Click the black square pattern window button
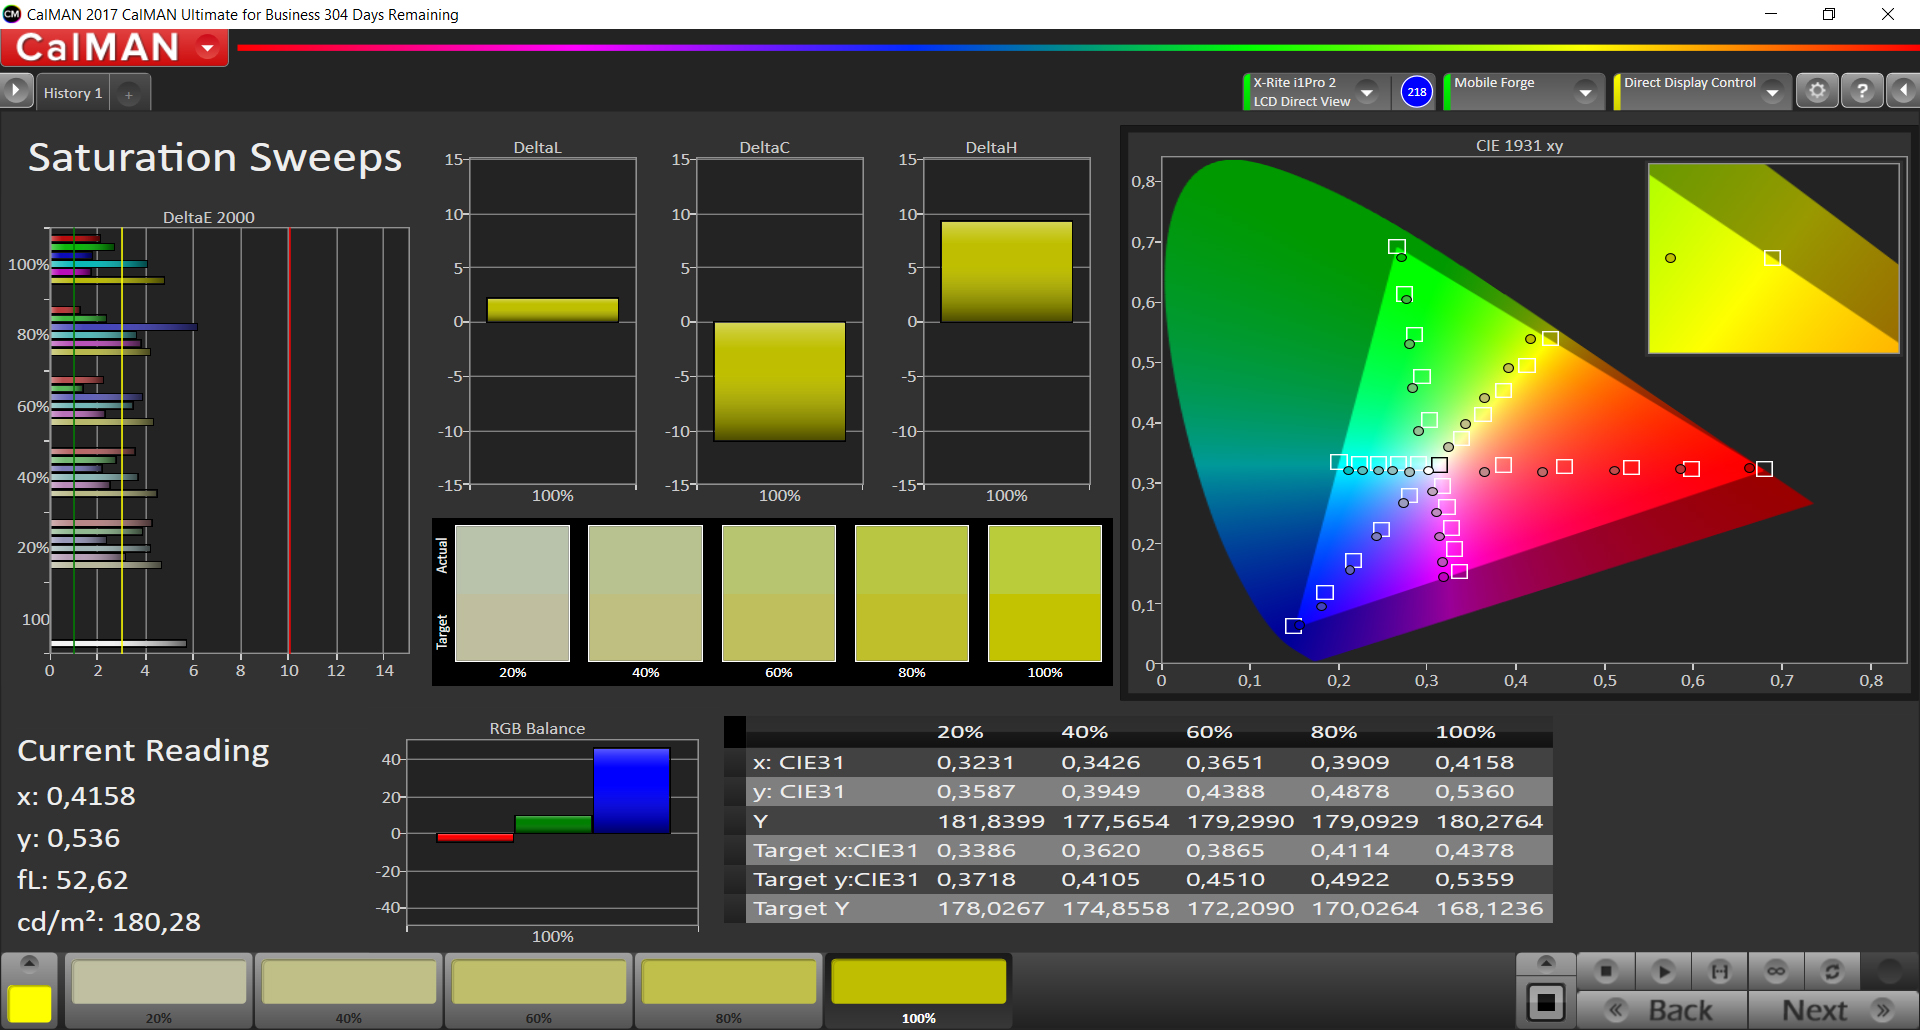This screenshot has width=1920, height=1030. click(1546, 1002)
